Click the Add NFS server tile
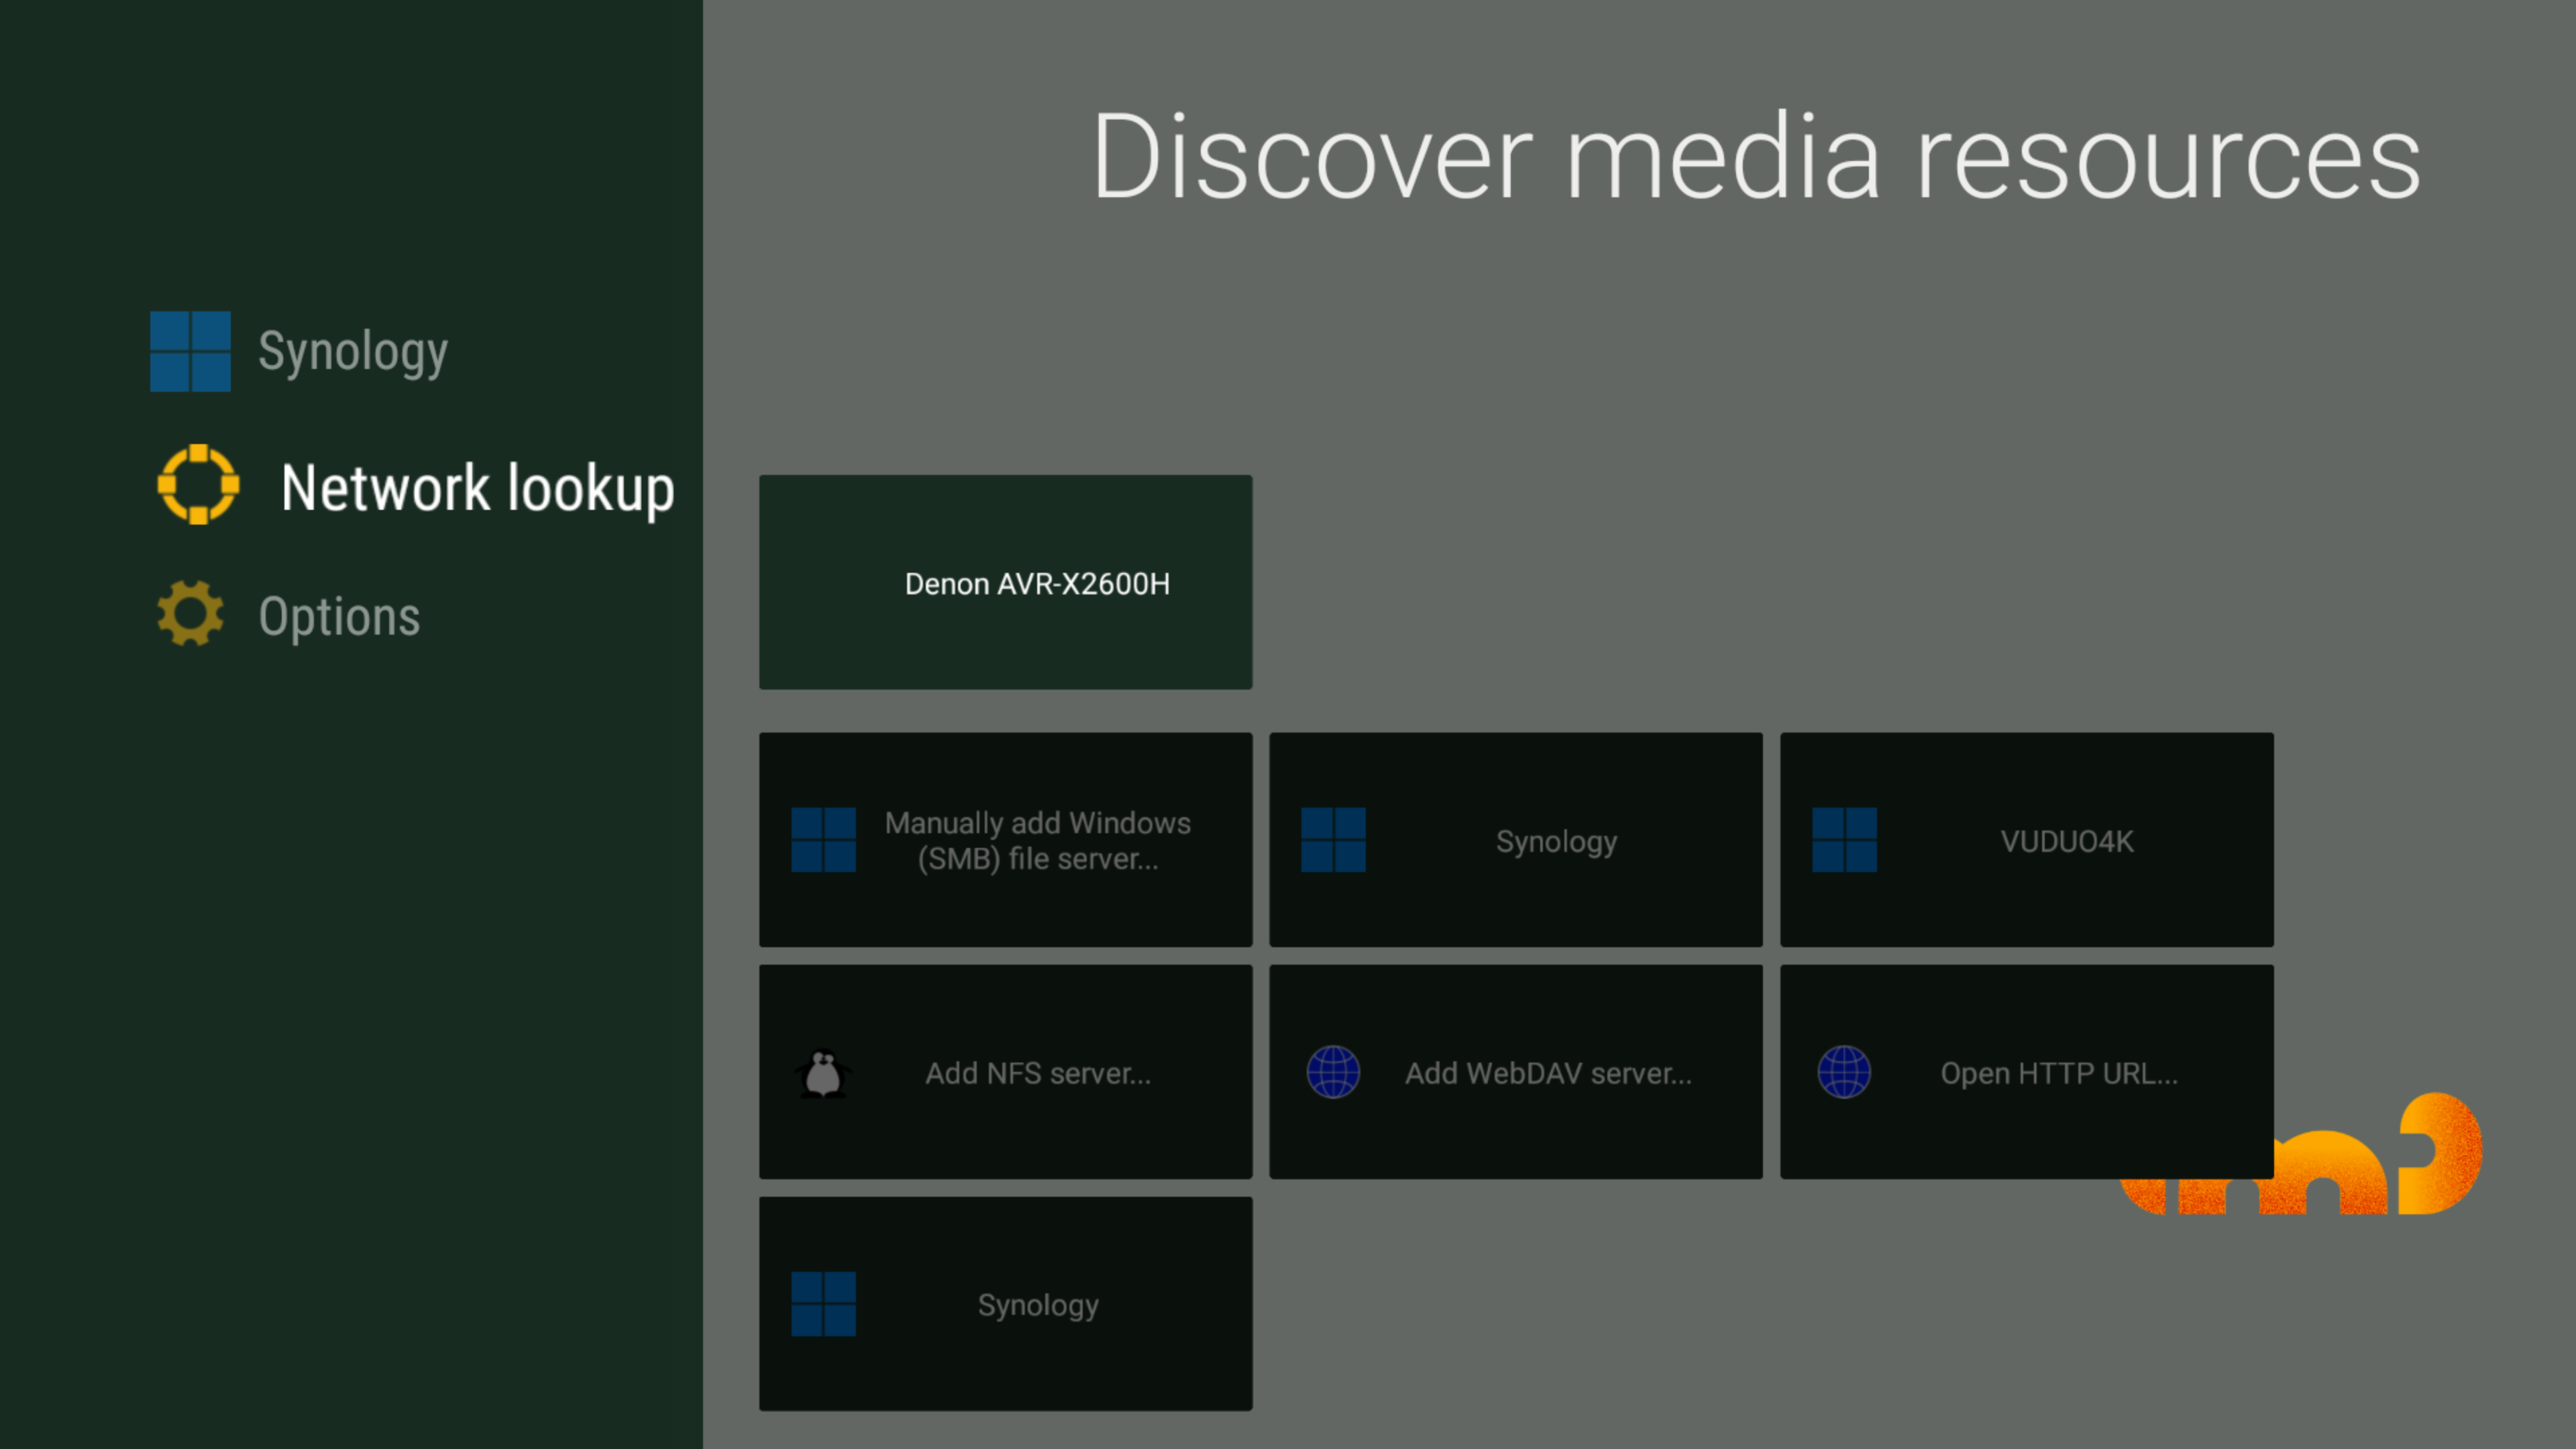The image size is (2576, 1449). coord(1005,1072)
